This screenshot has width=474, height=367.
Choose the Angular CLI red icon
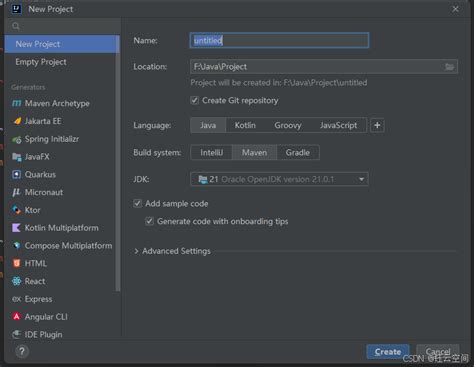pos(17,317)
